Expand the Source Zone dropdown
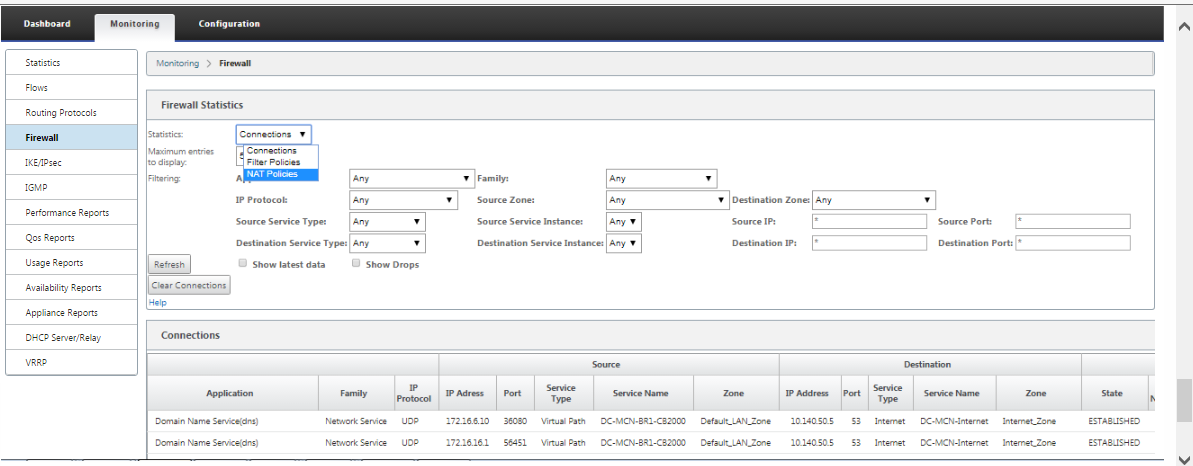 point(667,200)
